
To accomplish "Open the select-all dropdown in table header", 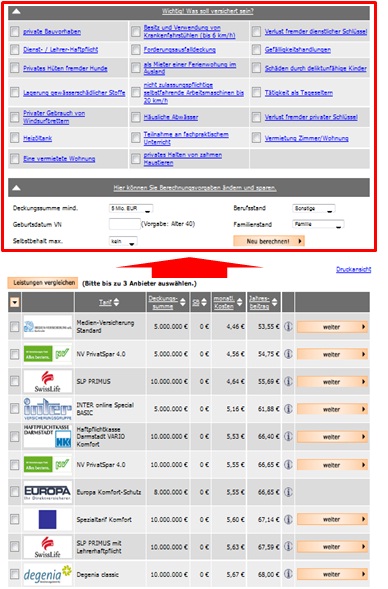I will (15, 302).
